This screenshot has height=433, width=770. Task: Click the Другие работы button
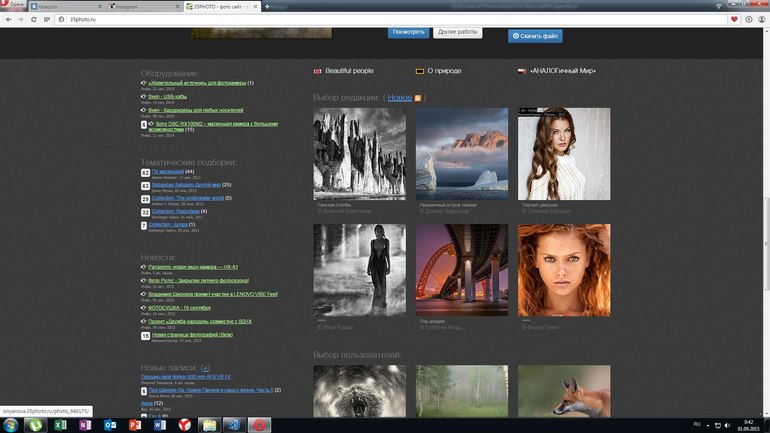458,32
